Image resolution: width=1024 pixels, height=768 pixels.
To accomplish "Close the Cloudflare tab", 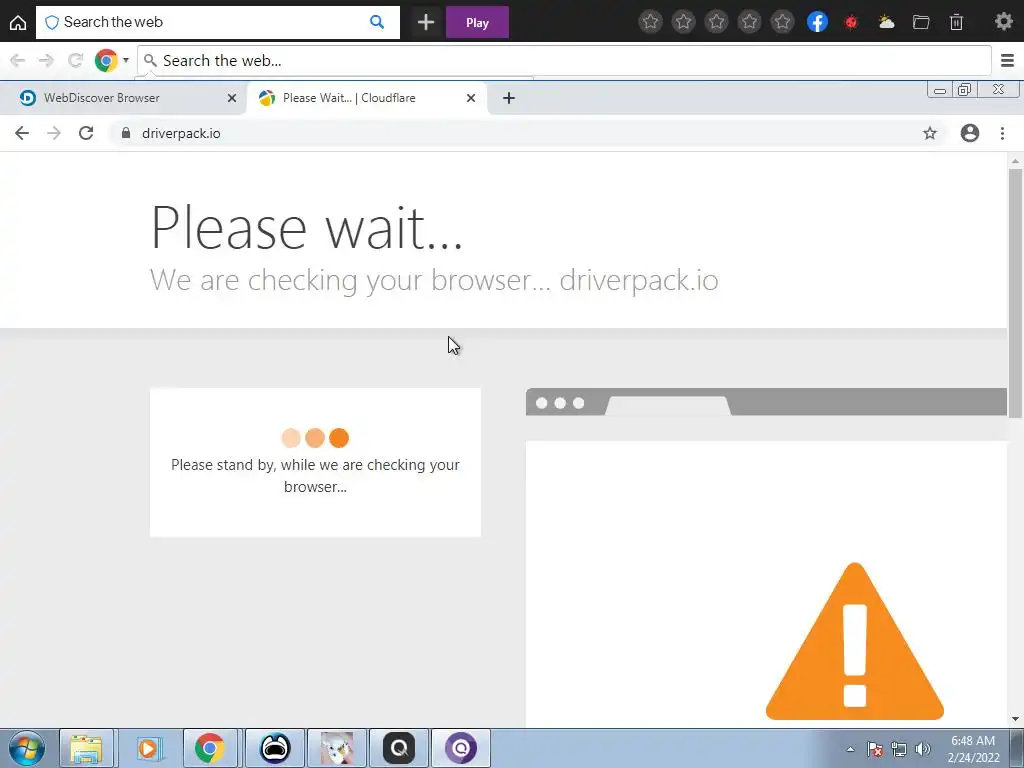I will coord(471,98).
